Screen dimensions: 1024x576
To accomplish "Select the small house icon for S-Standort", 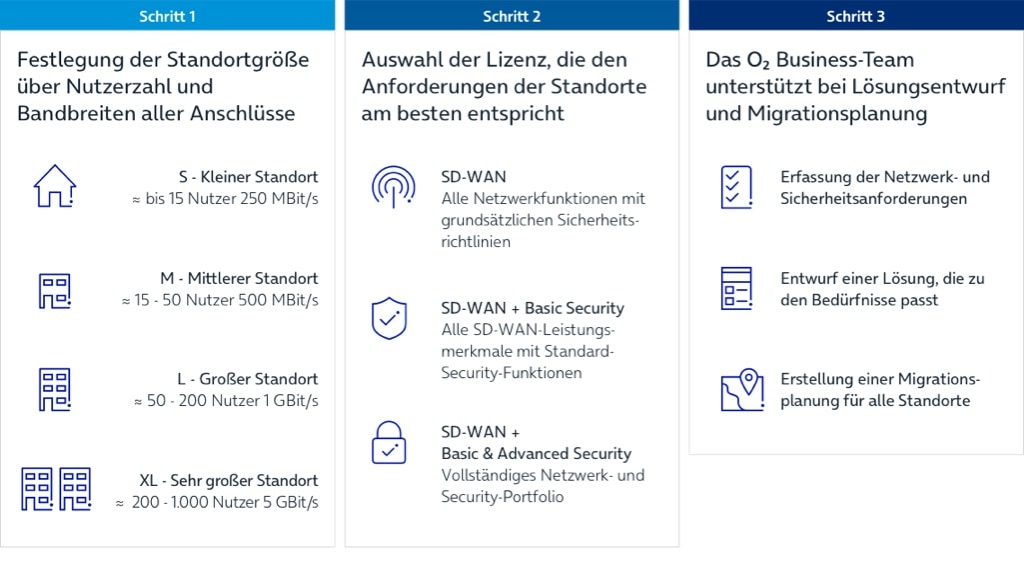I will tap(55, 186).
